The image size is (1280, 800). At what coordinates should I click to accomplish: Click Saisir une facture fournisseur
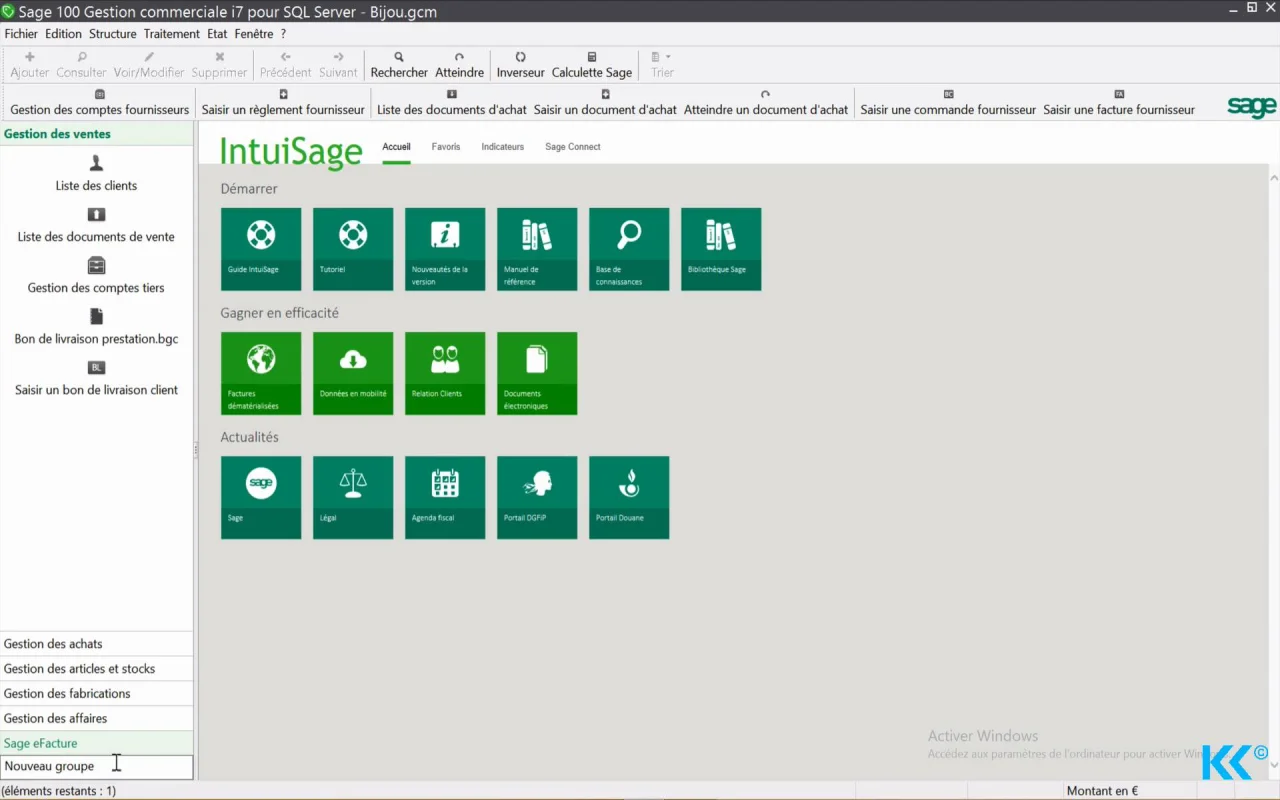click(x=1119, y=103)
